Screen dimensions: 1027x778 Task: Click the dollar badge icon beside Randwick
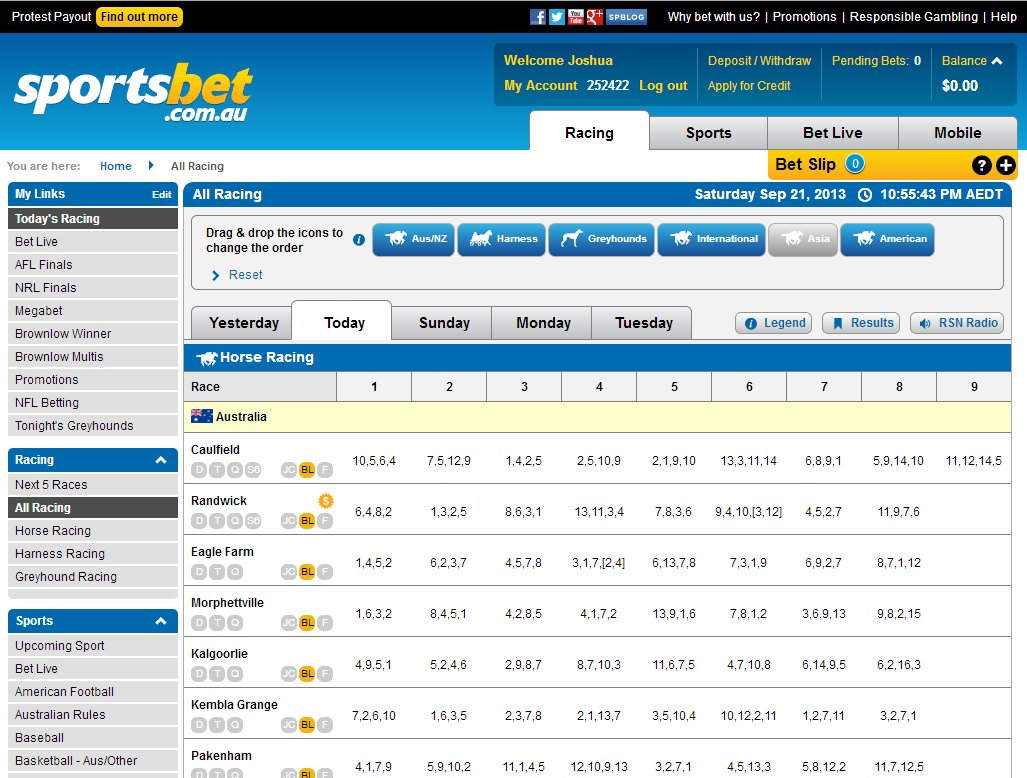click(326, 501)
